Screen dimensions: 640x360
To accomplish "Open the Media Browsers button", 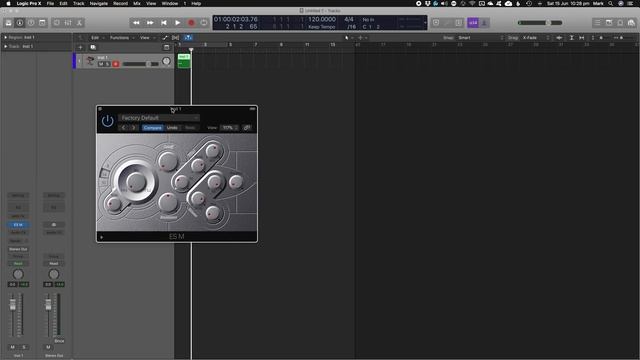I will point(631,23).
